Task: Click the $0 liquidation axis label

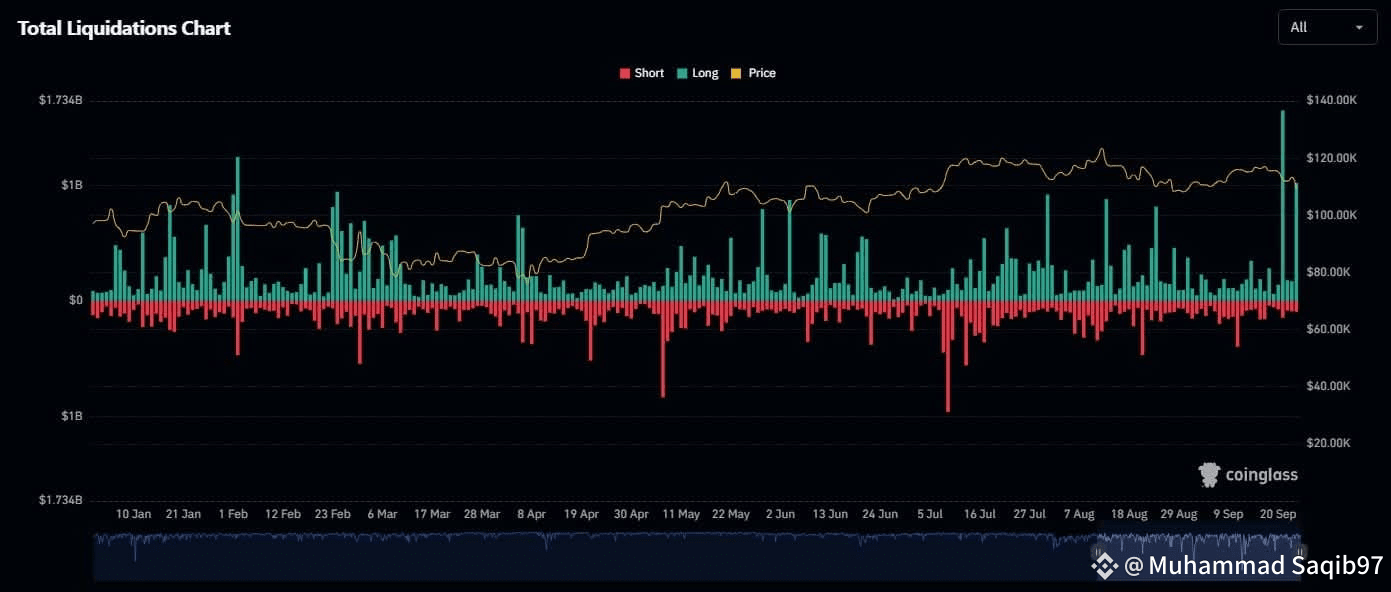Action: coord(75,300)
